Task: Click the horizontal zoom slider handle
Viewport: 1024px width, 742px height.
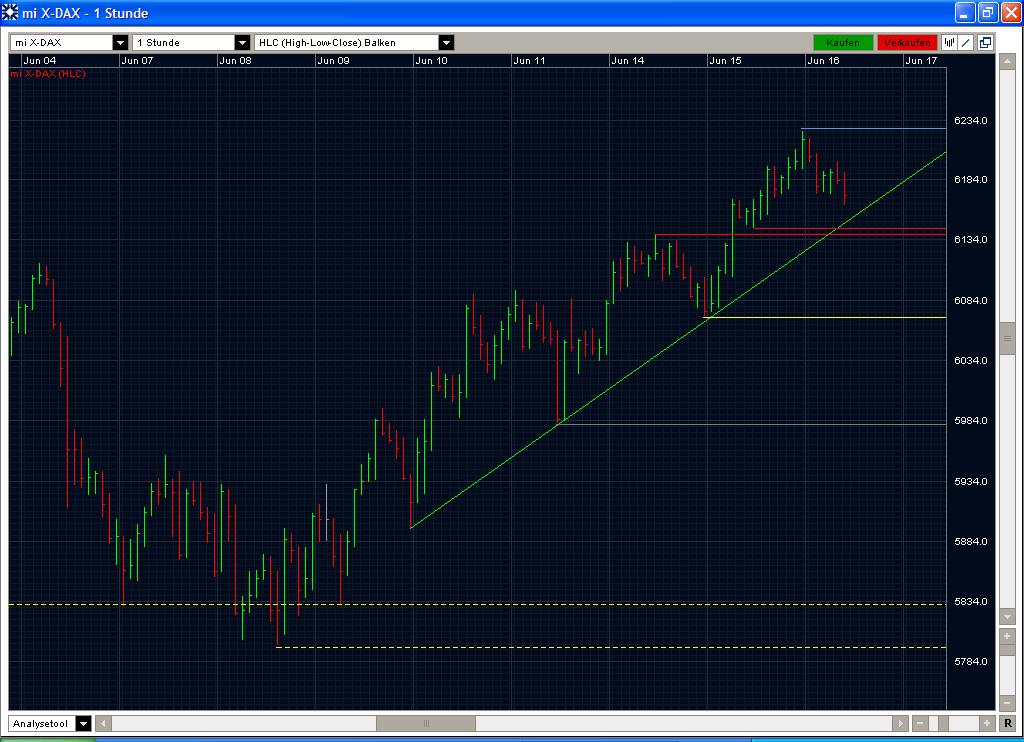Action: [943, 723]
